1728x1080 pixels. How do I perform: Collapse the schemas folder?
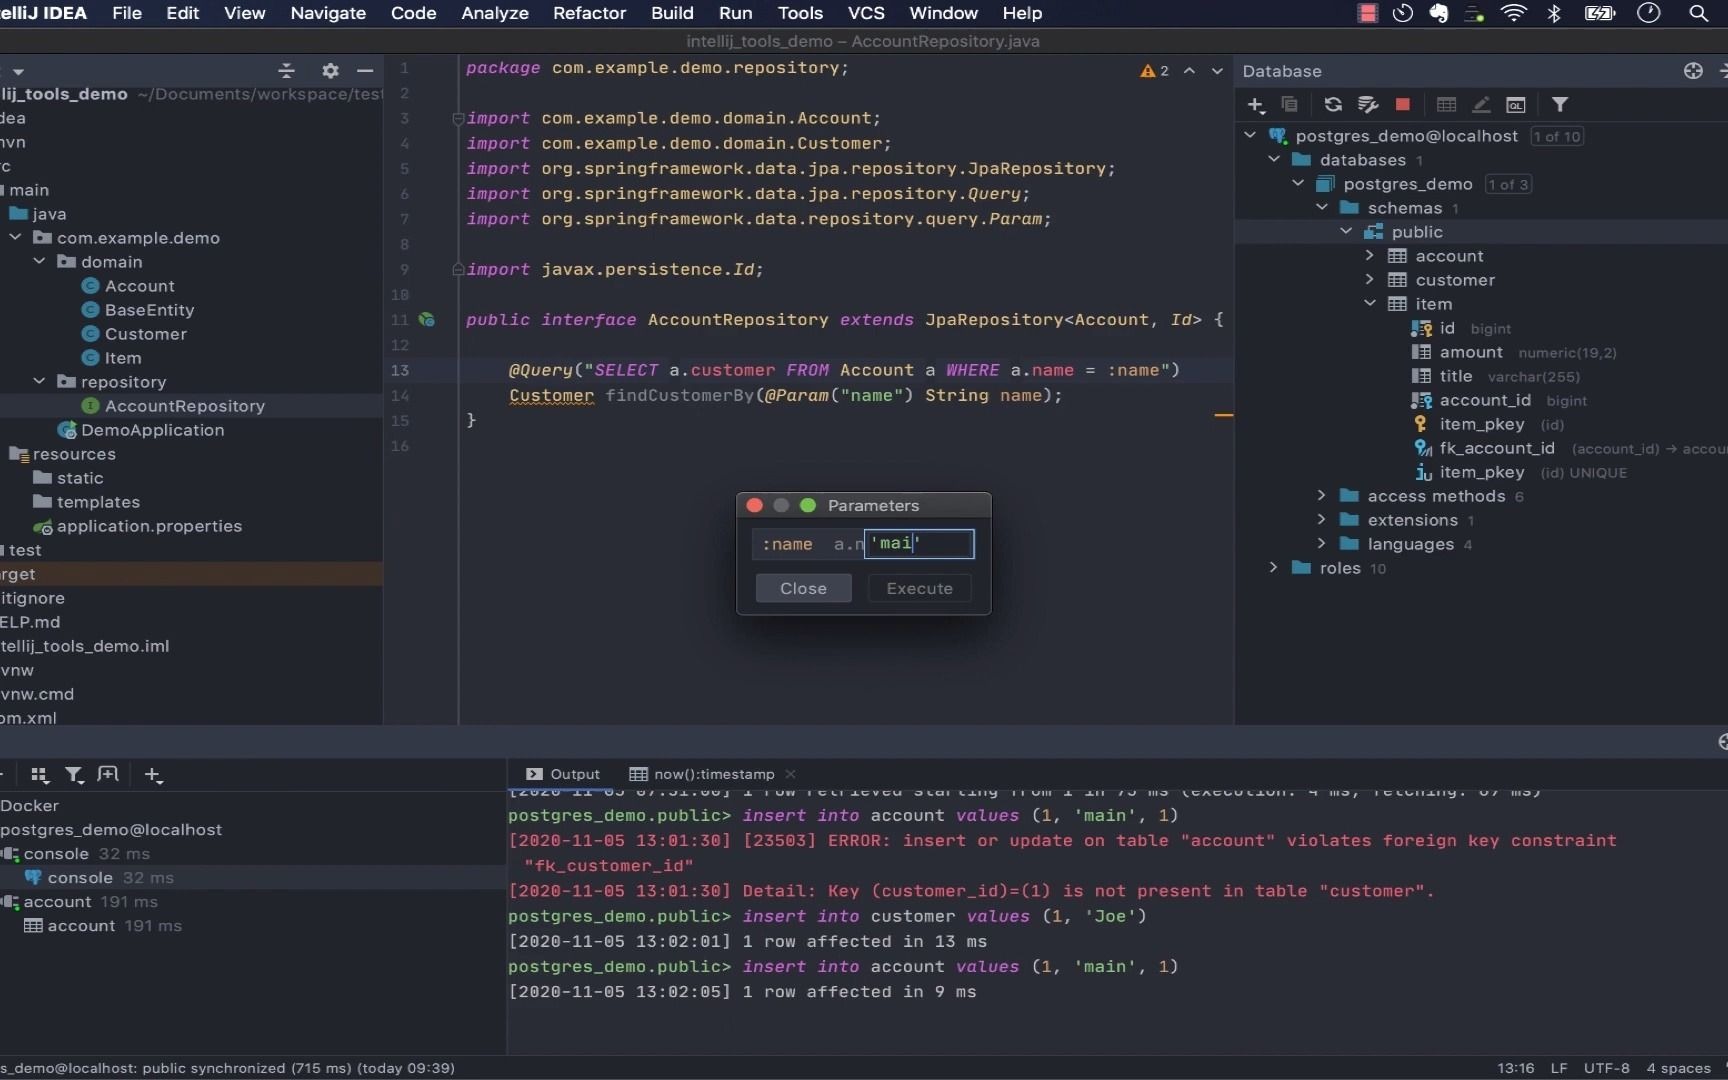1322,207
